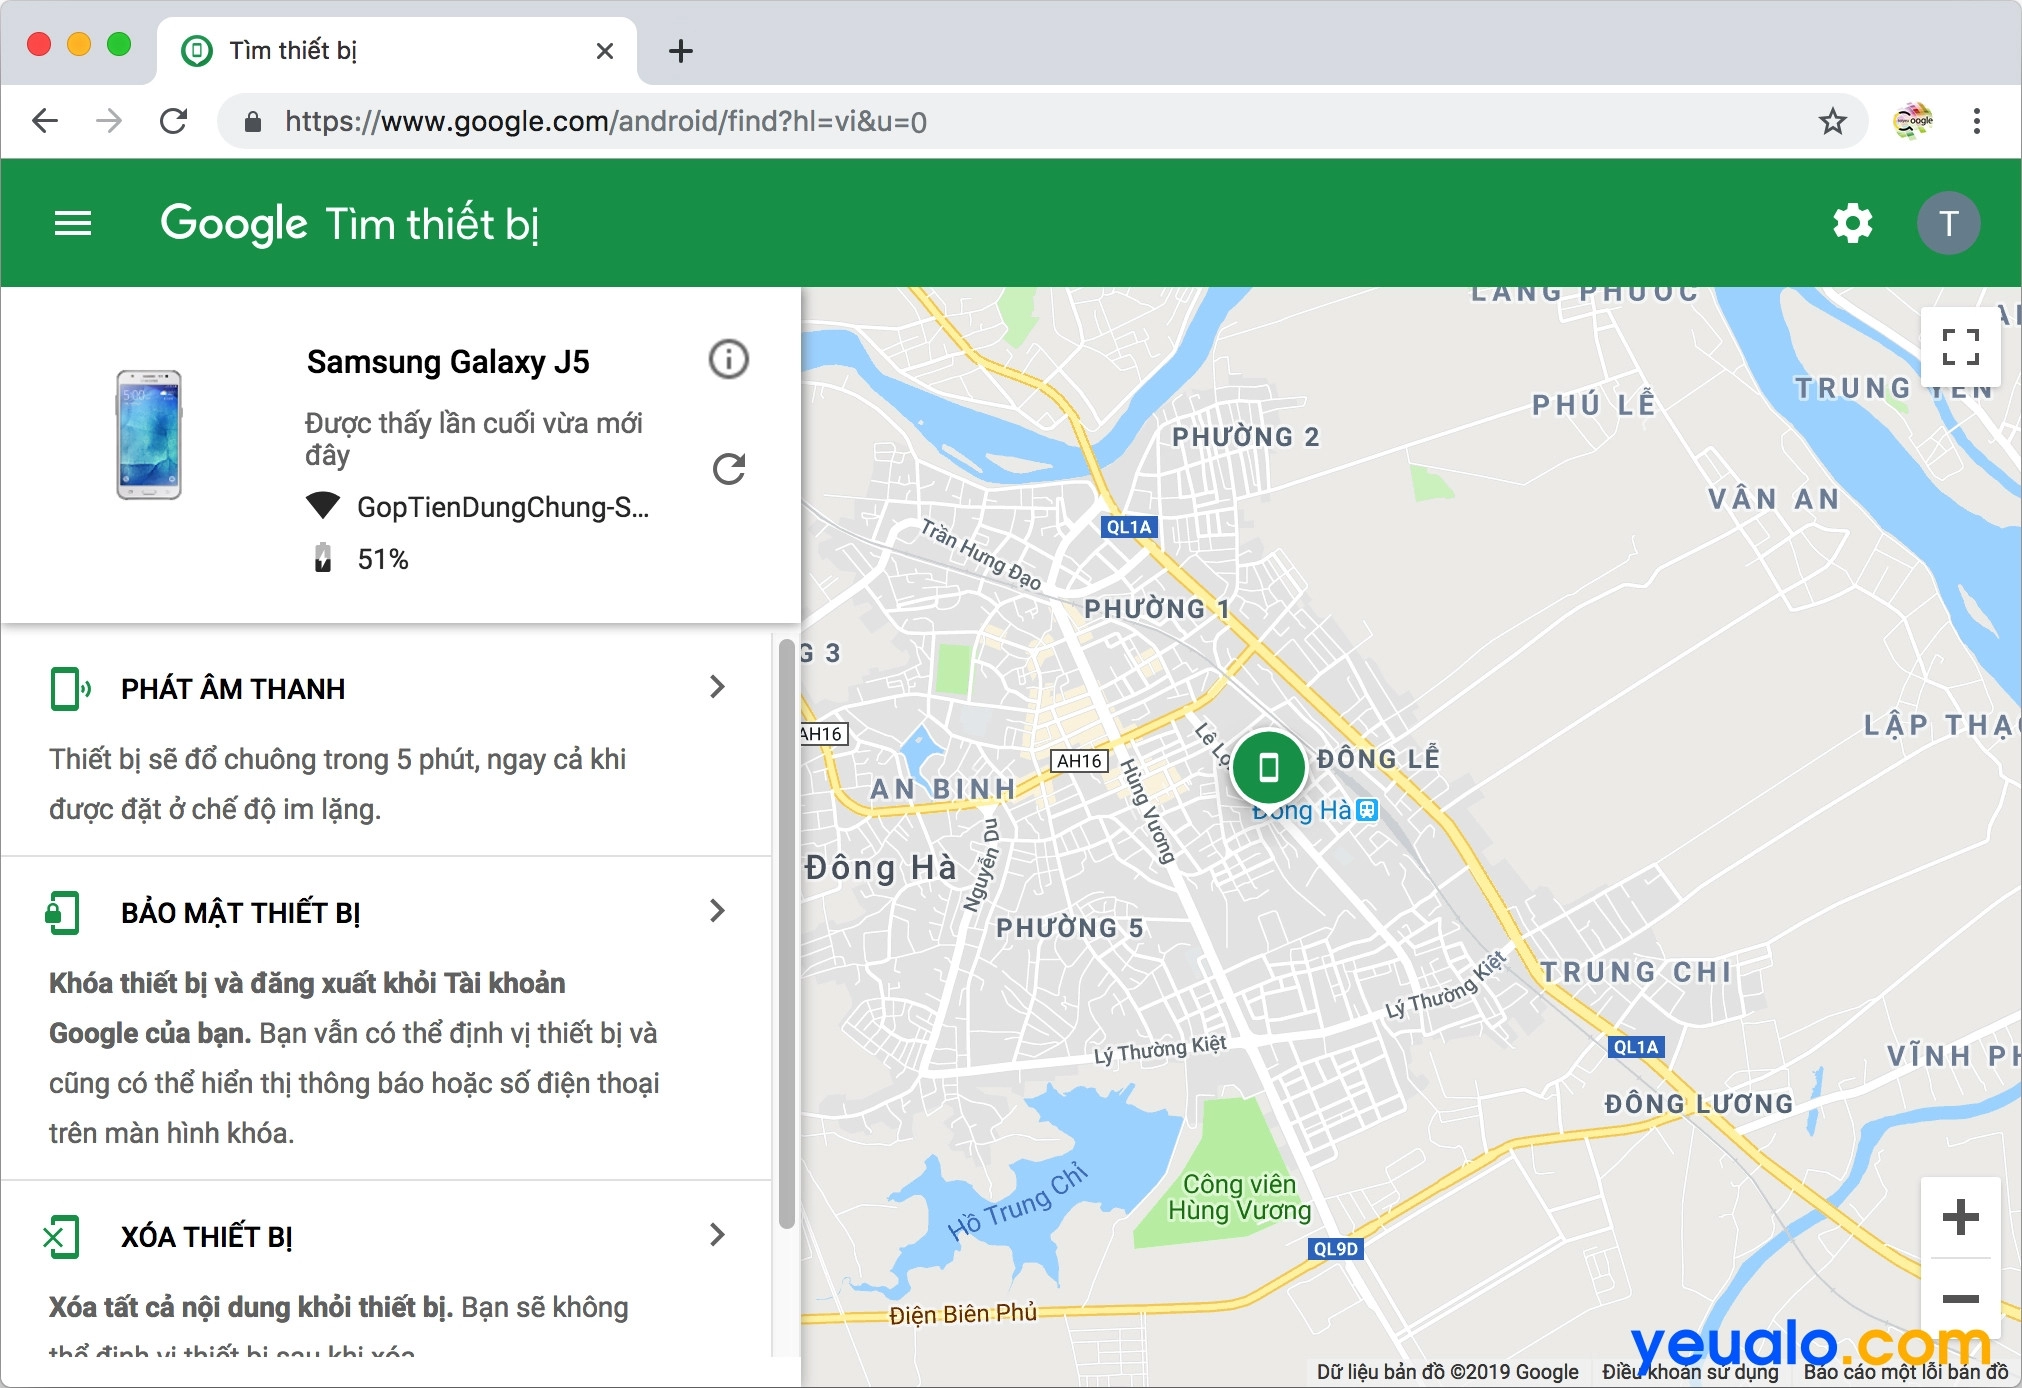Click the Google Tìm thiết bị logo
Viewport: 2022px width, 1388px height.
tap(350, 224)
